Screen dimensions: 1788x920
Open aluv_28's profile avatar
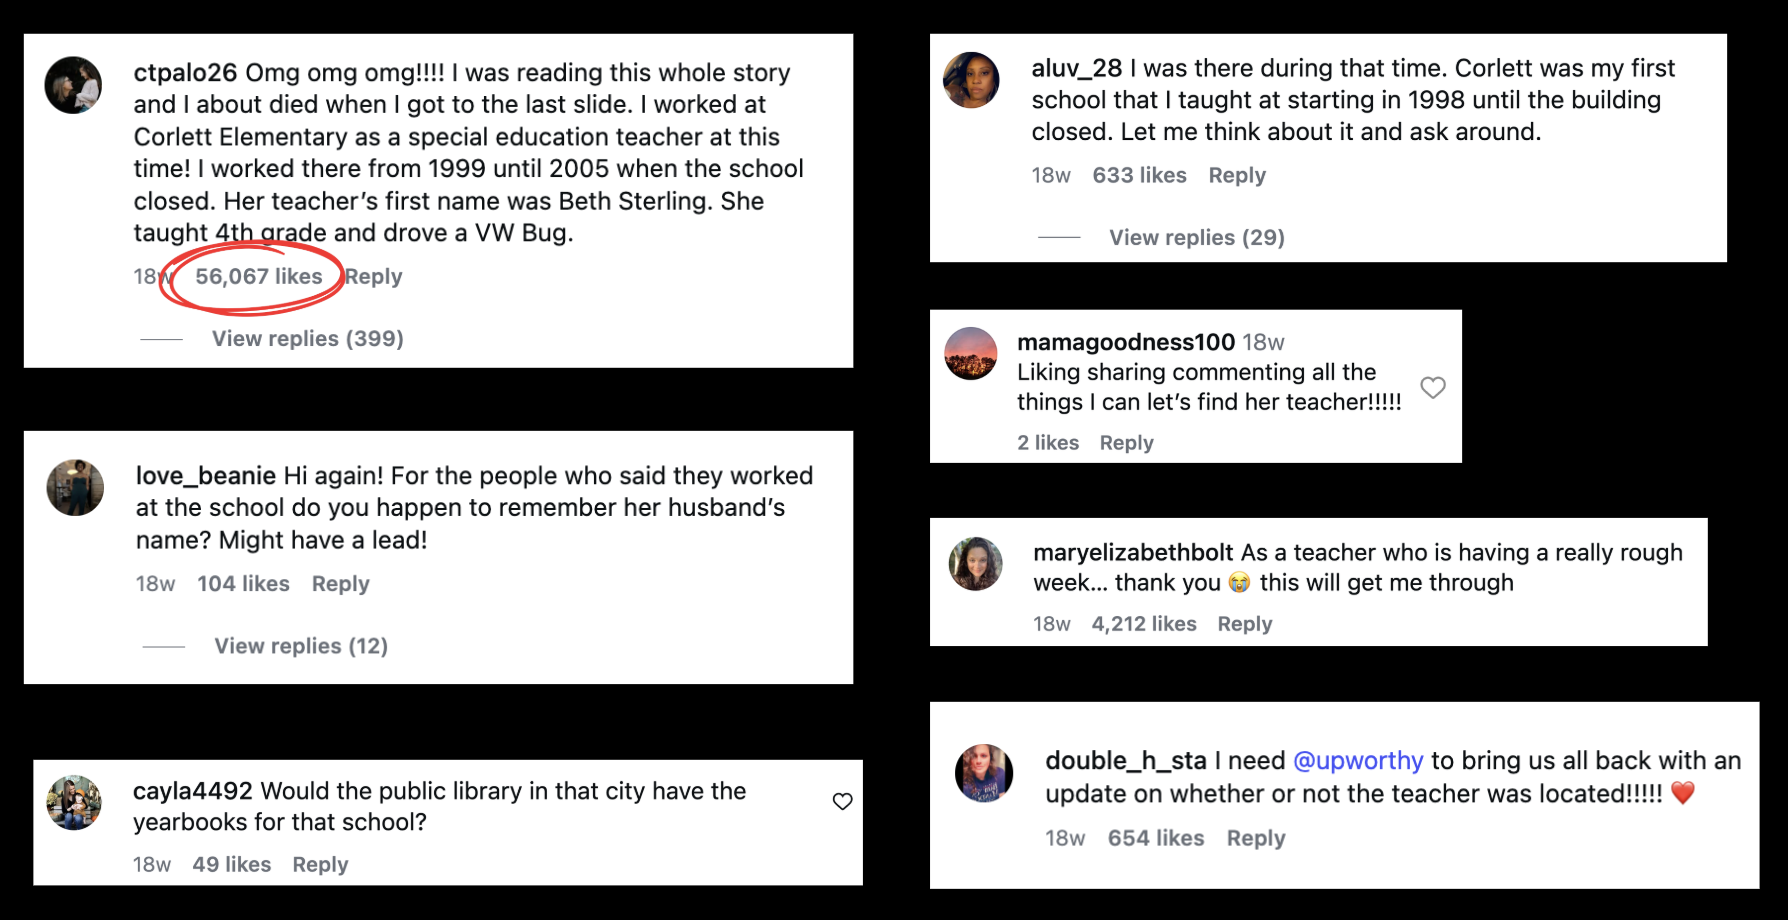pos(971,80)
